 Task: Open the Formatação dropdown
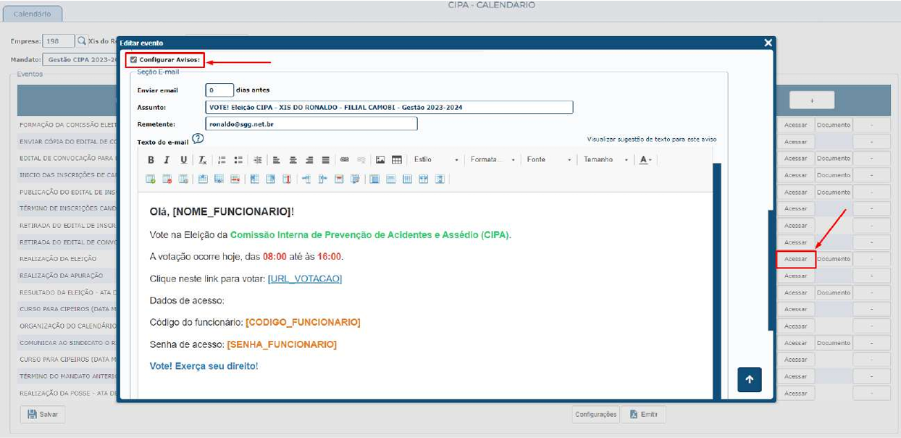493,160
